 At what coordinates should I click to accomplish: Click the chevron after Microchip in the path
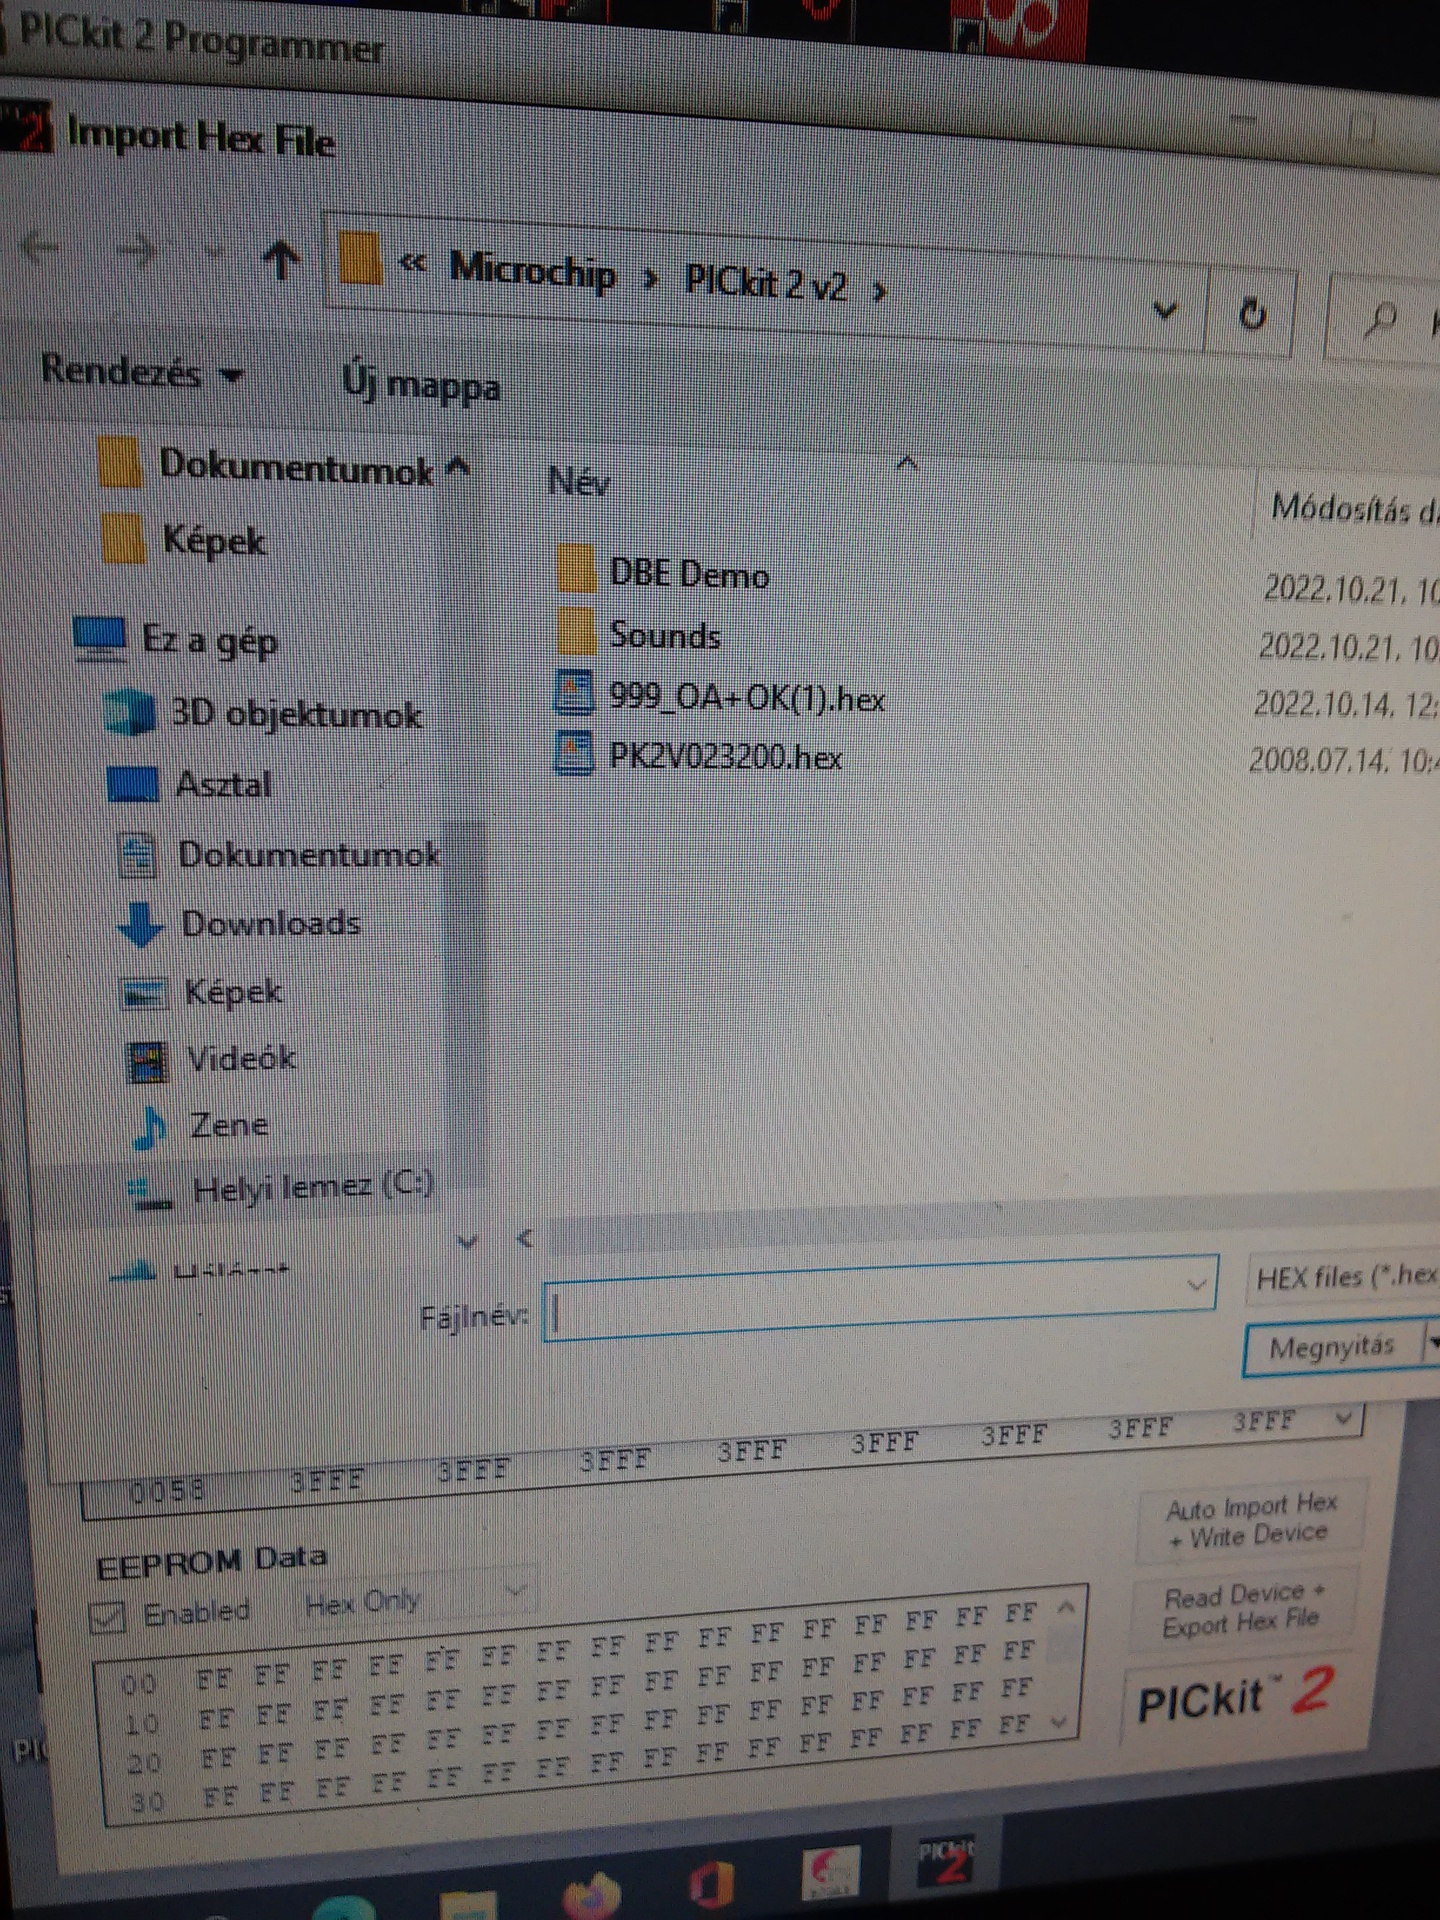click(x=651, y=280)
